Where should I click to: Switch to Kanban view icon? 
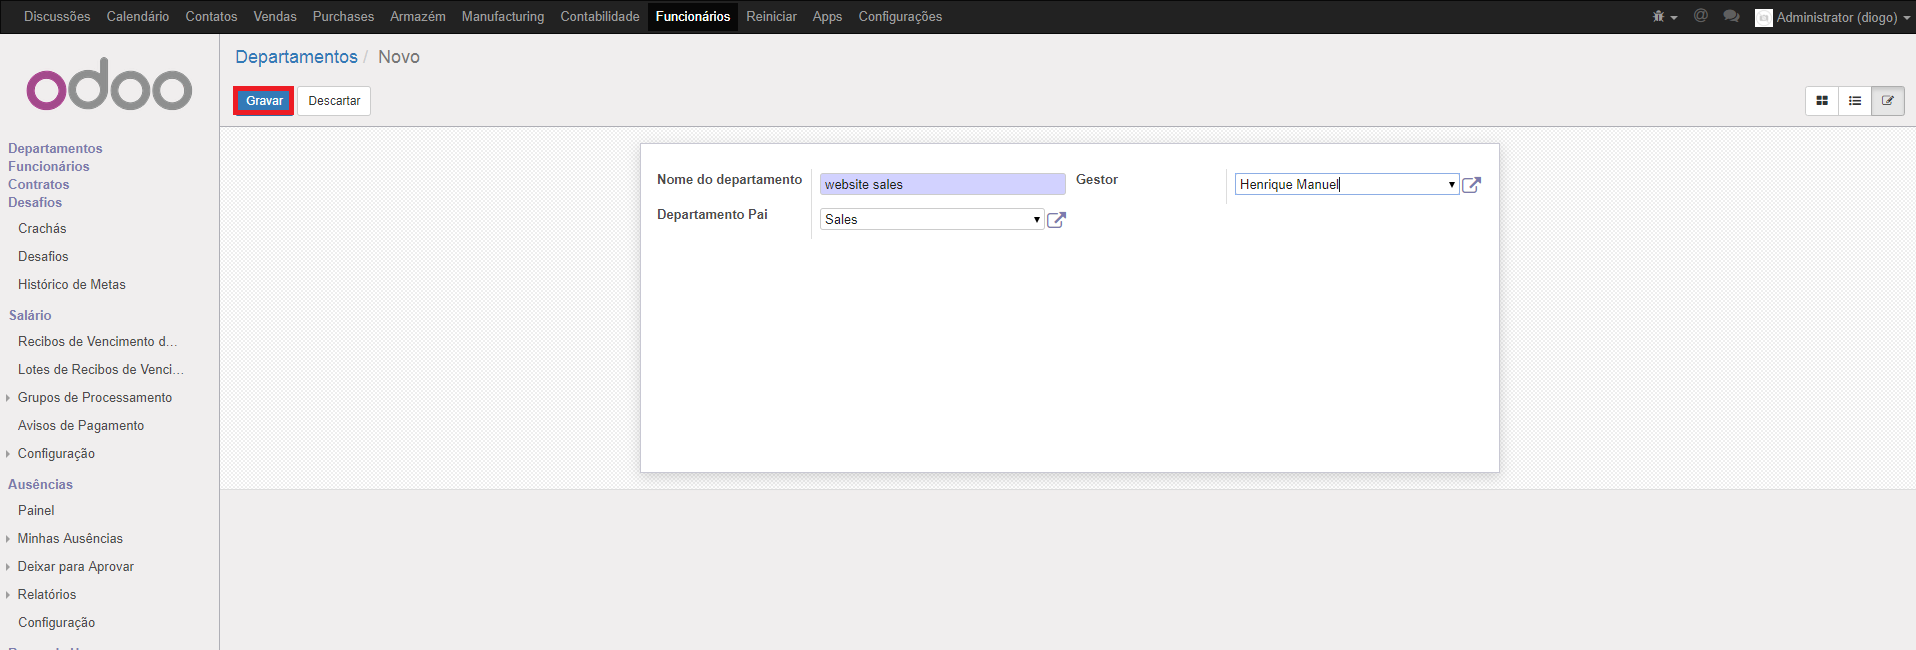point(1822,101)
